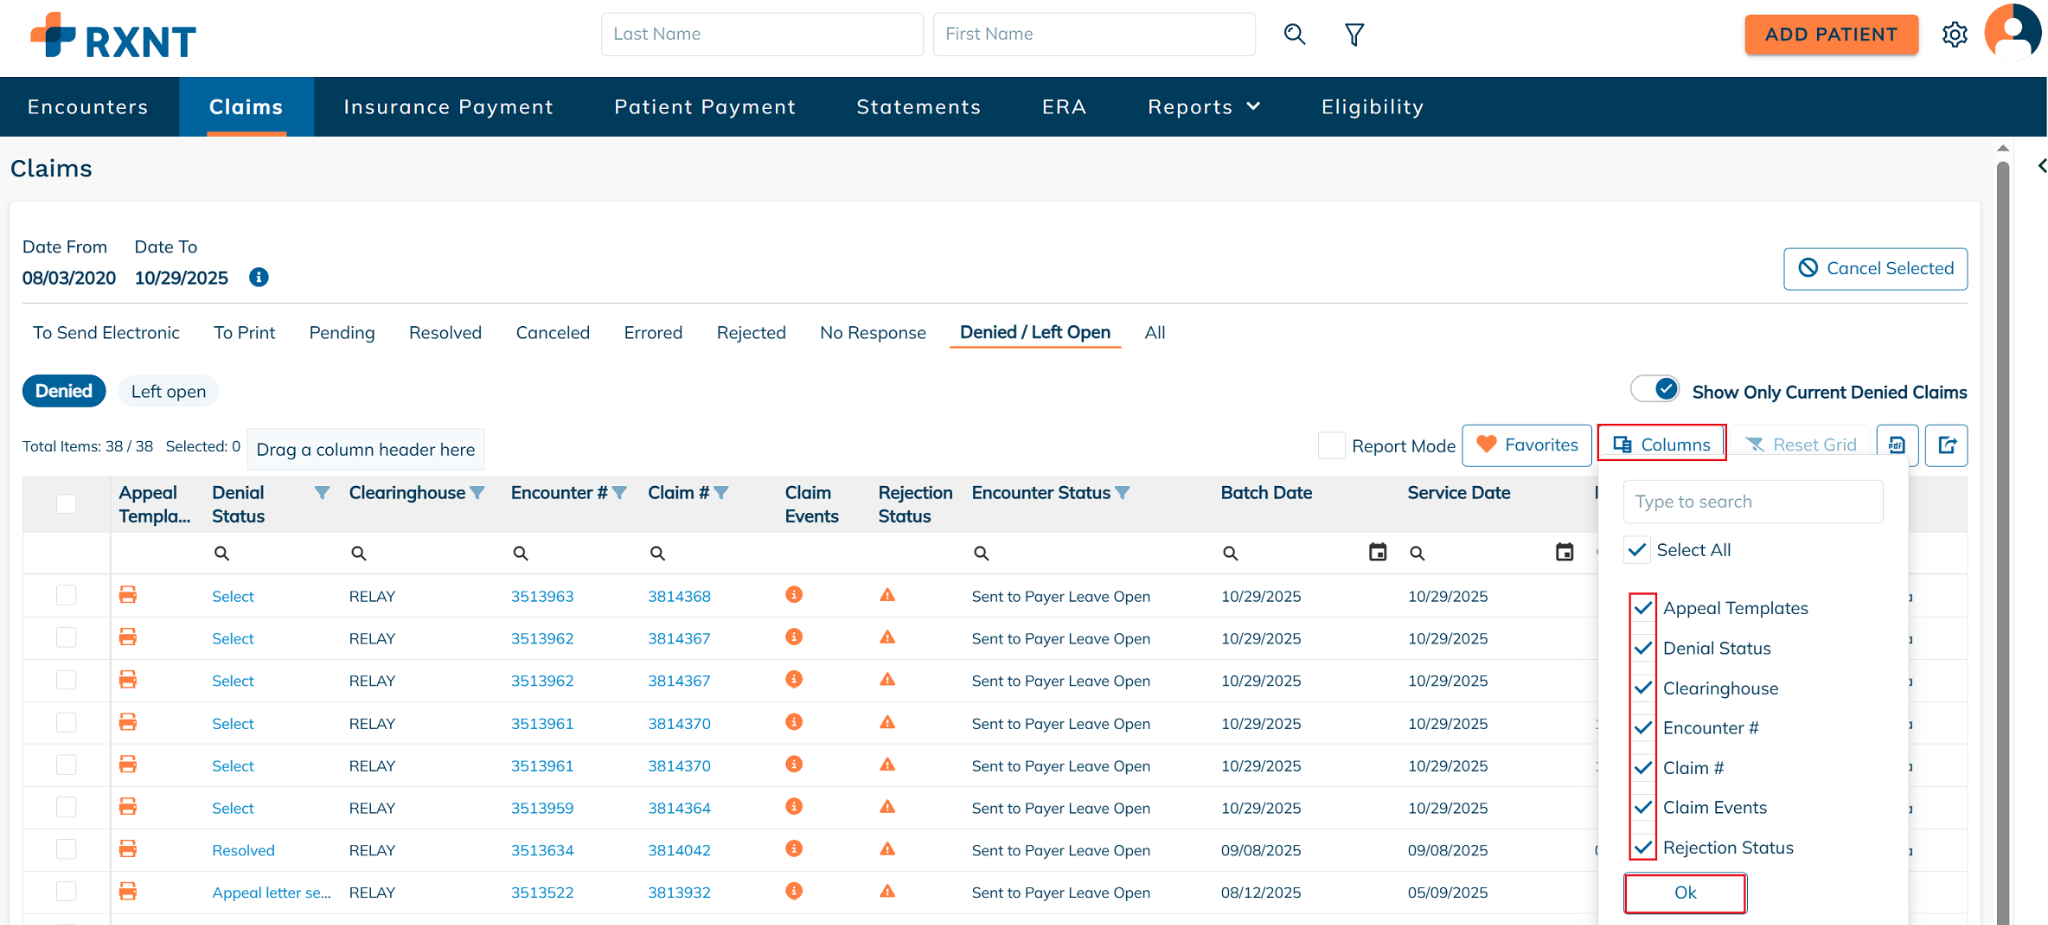
Task: Open the Denial Status column filter
Action: (x=321, y=493)
